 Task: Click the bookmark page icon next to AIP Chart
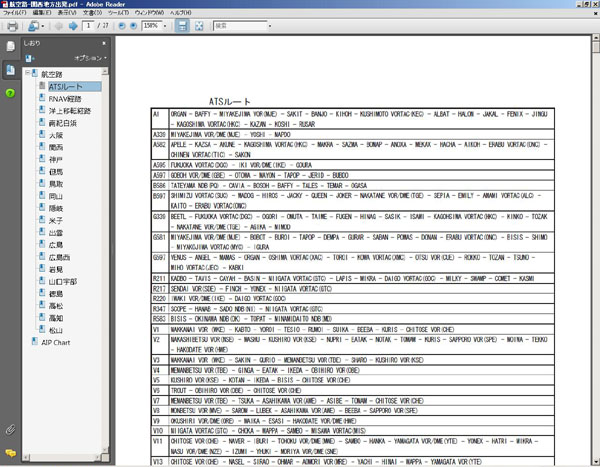[x=35, y=342]
